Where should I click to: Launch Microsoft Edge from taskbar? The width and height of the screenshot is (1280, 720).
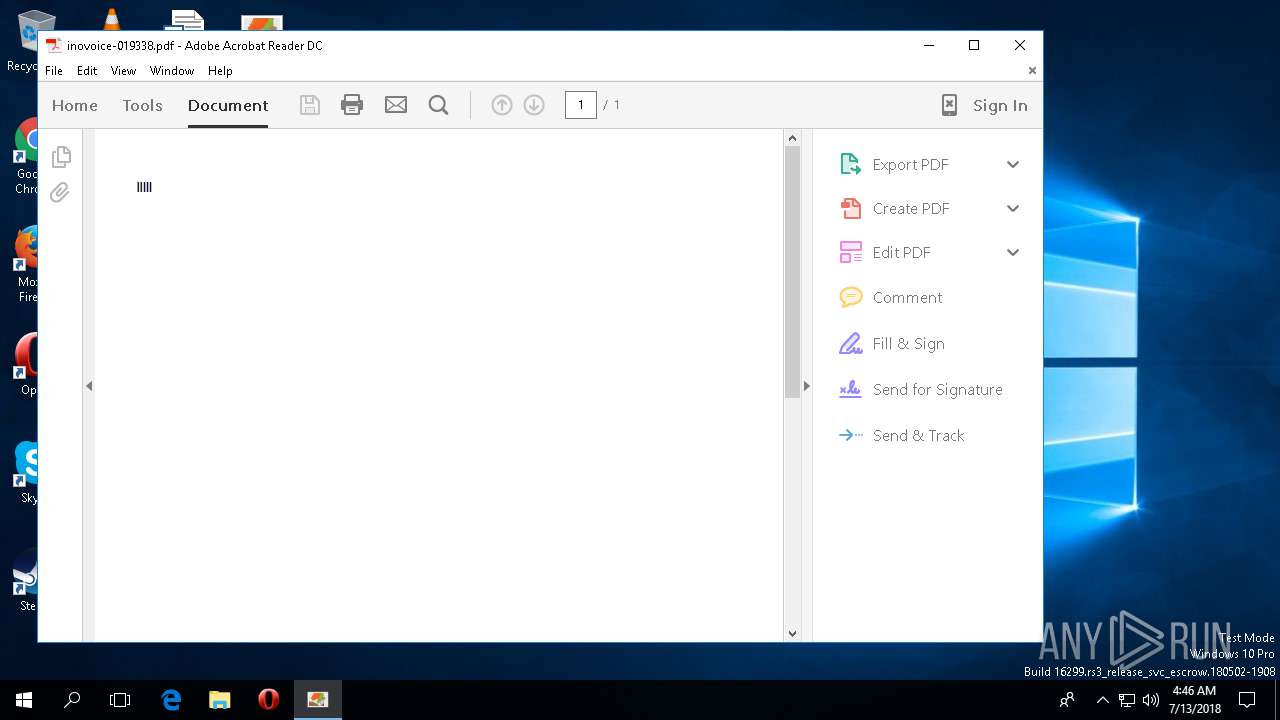pos(171,700)
